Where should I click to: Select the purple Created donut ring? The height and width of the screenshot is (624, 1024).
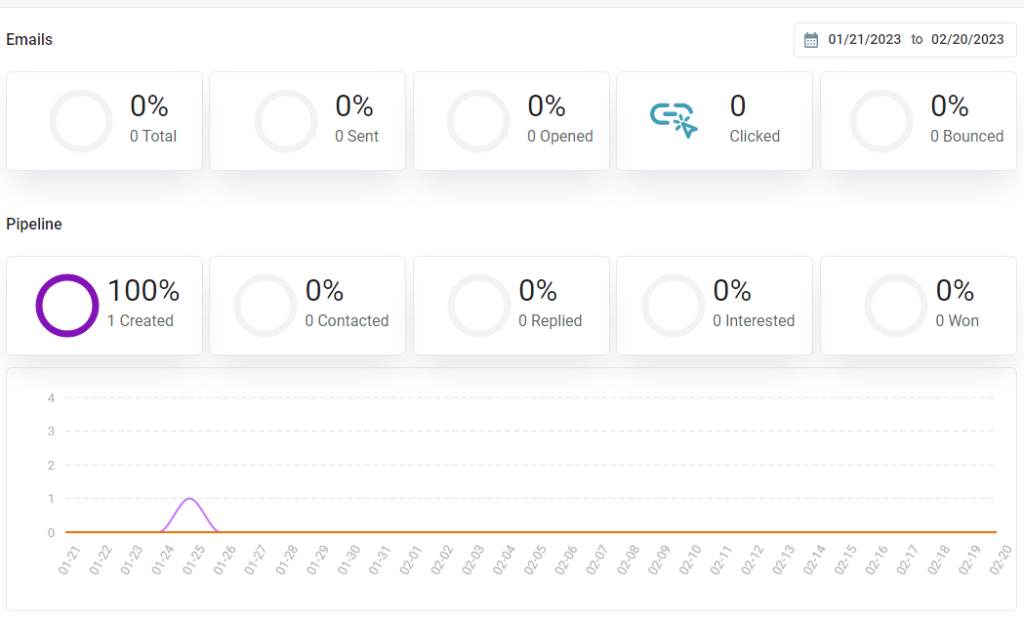tap(67, 305)
